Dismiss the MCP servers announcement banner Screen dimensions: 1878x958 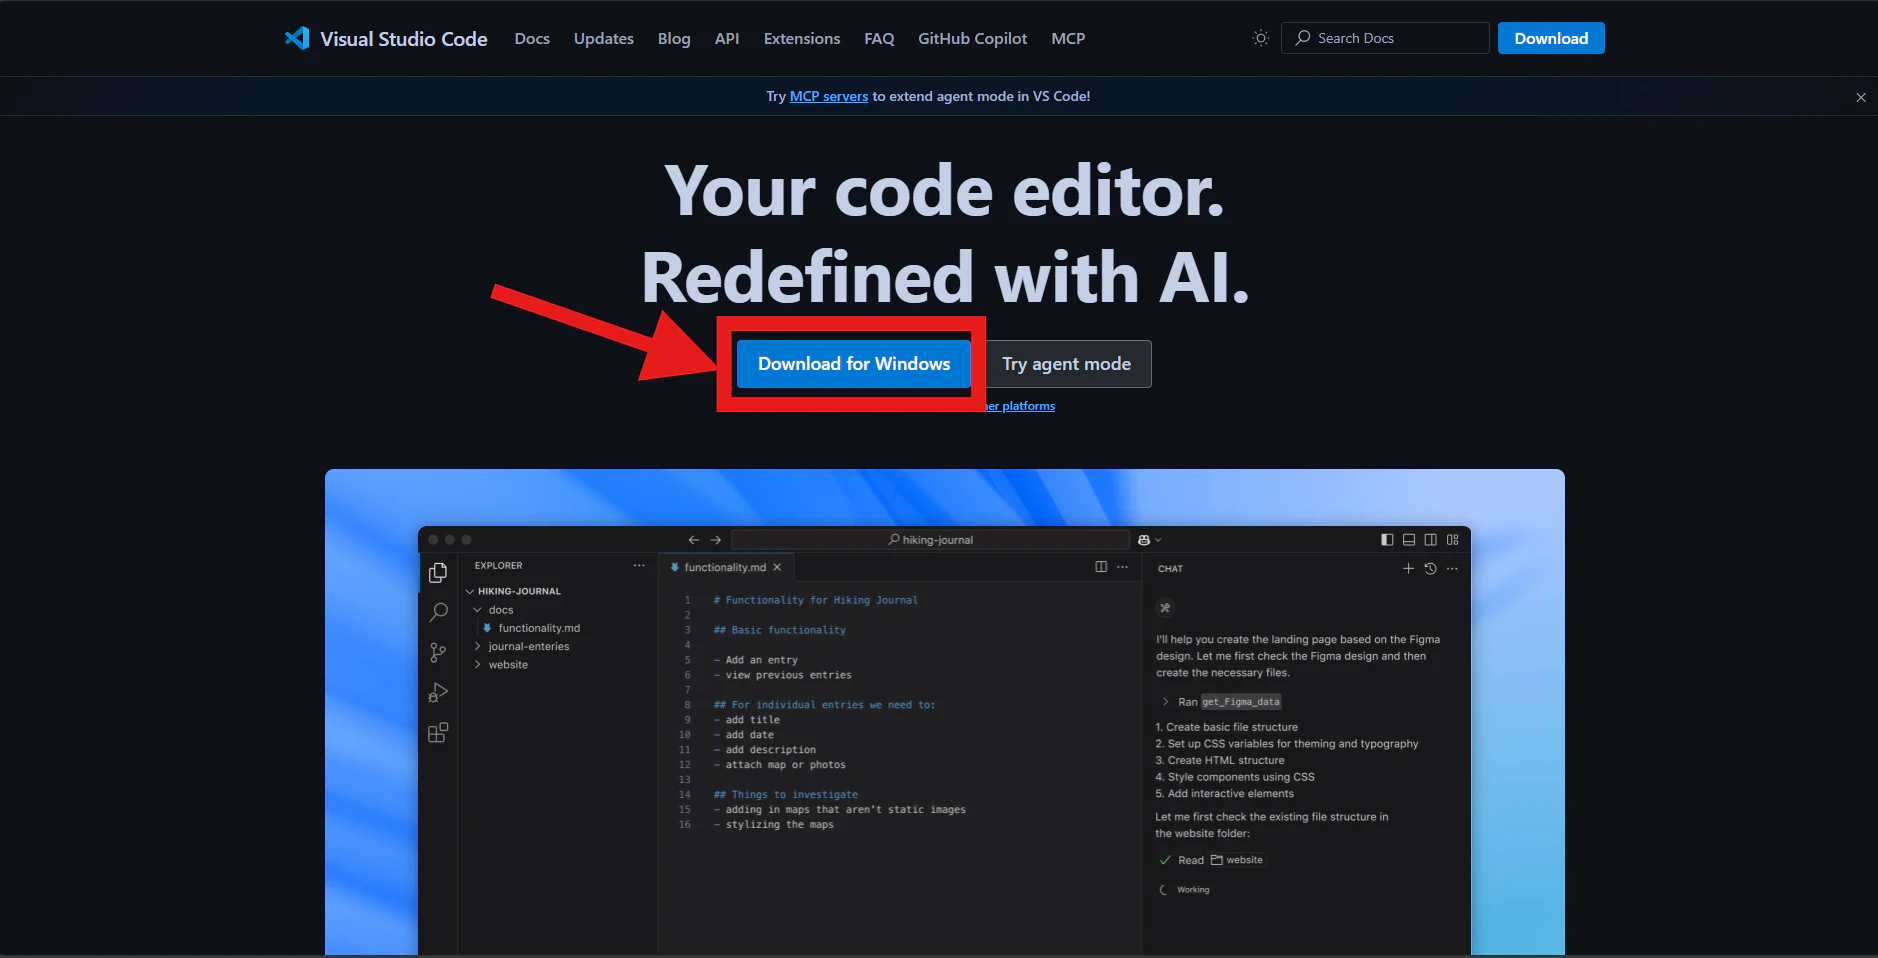(x=1861, y=97)
